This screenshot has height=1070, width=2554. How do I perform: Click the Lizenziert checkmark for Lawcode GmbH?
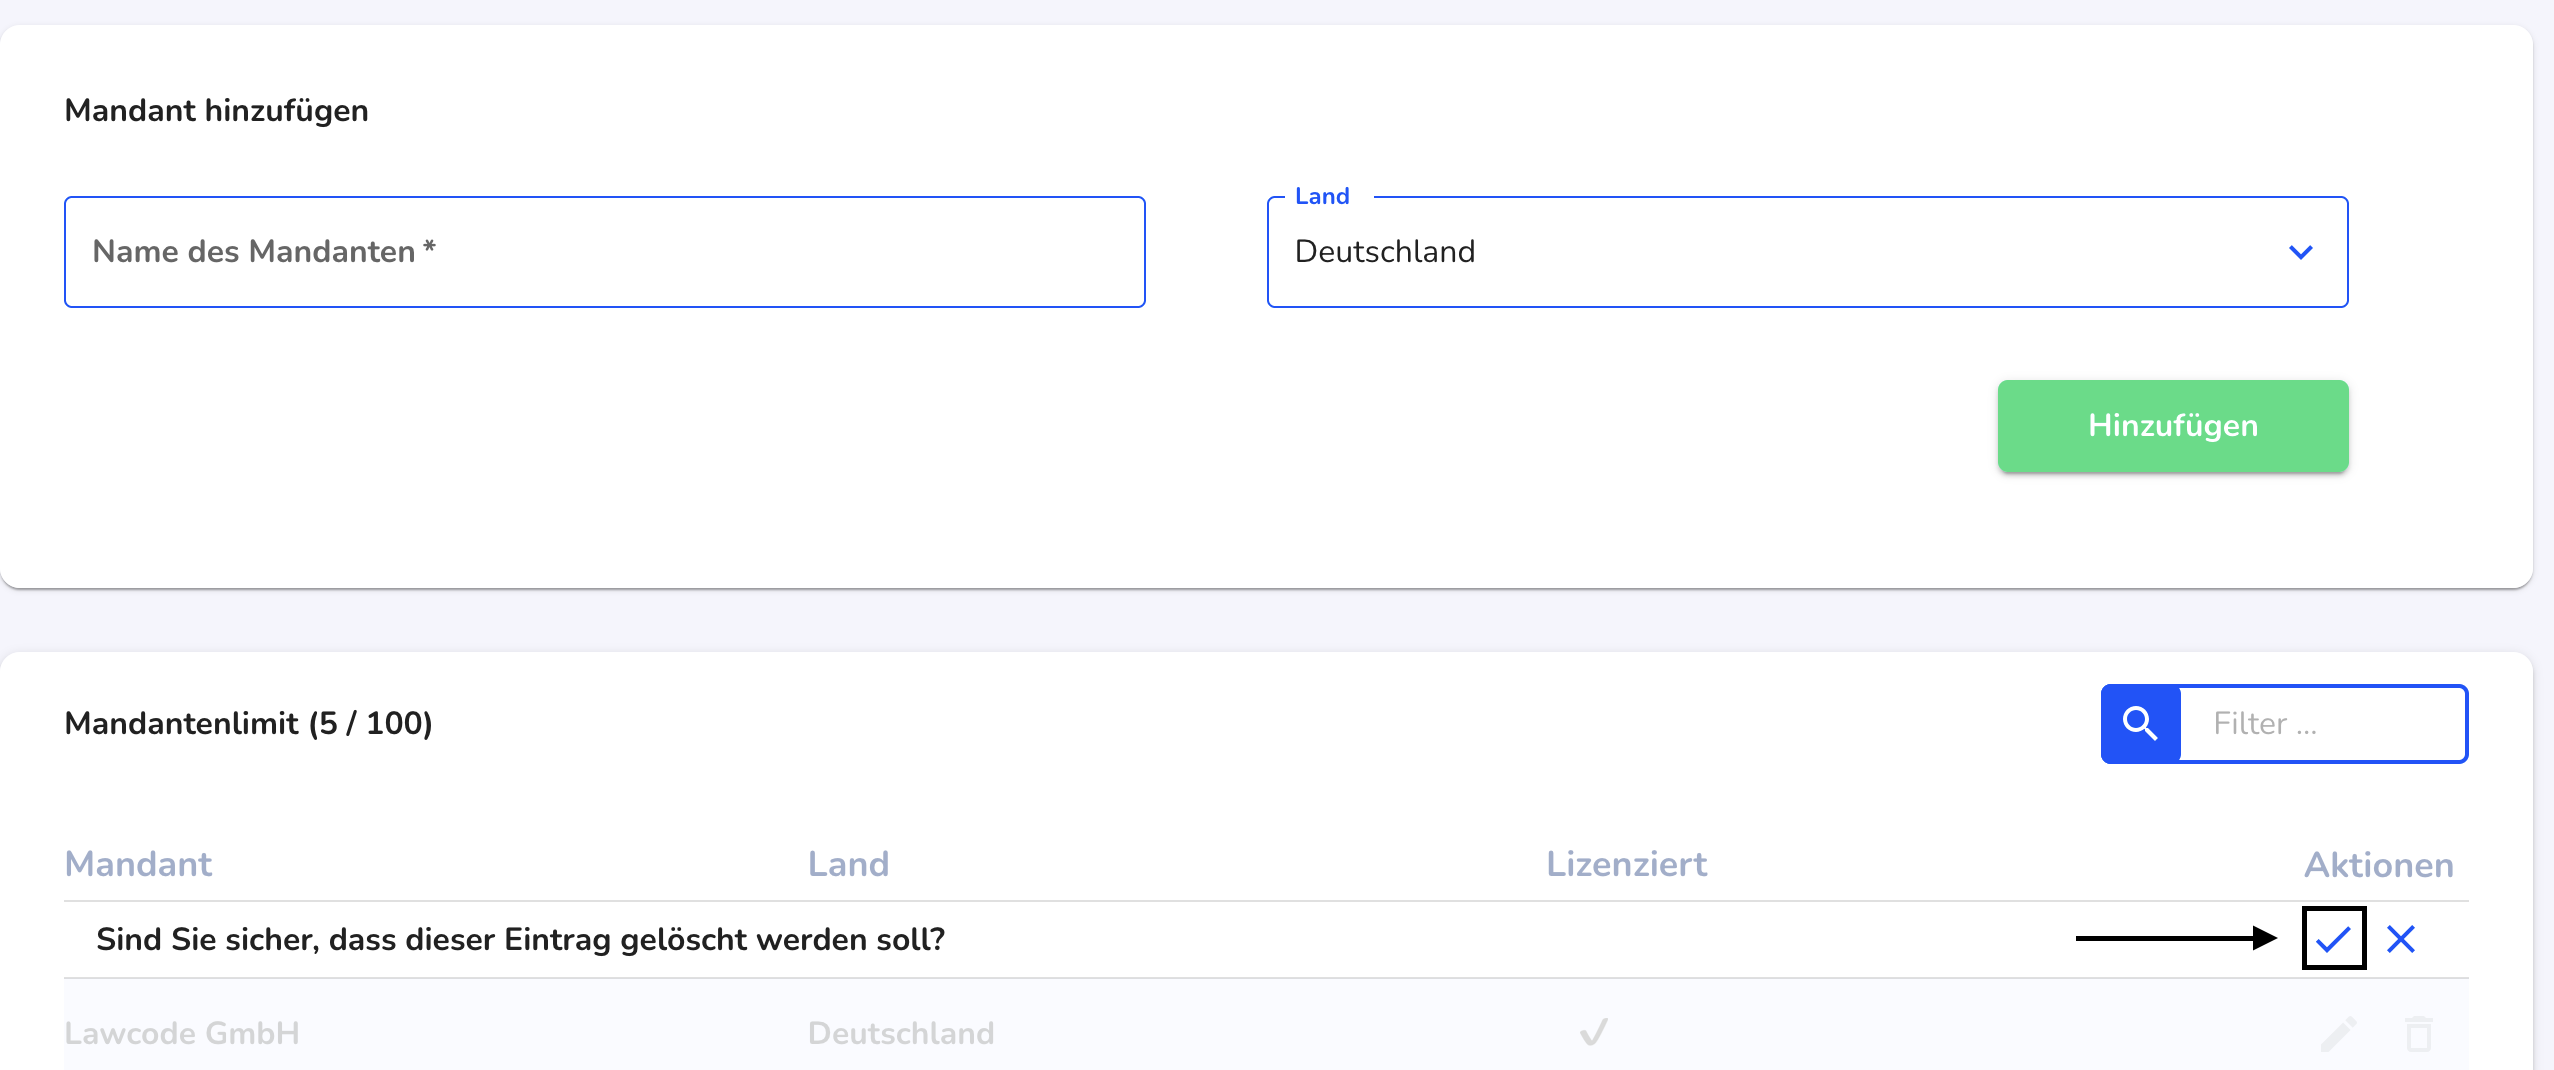pos(1594,1032)
